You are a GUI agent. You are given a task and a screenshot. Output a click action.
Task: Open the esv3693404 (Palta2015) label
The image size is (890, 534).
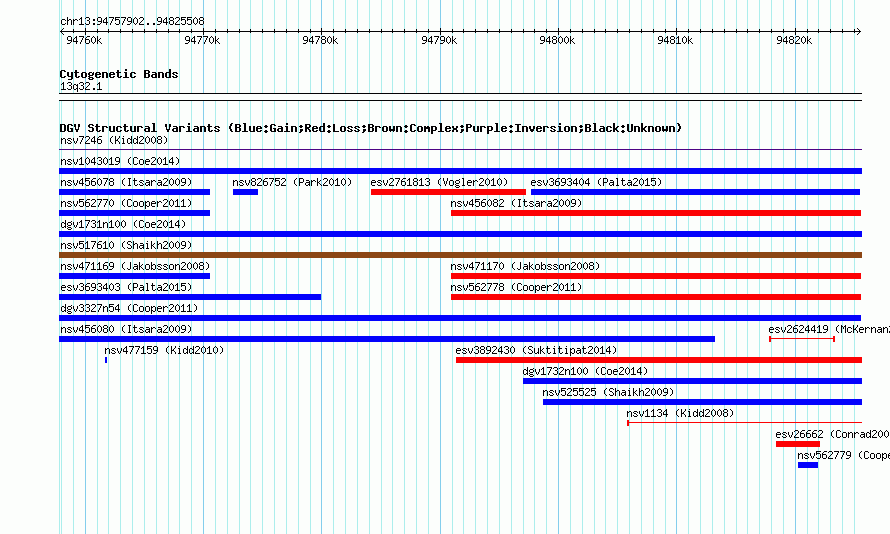pos(596,182)
